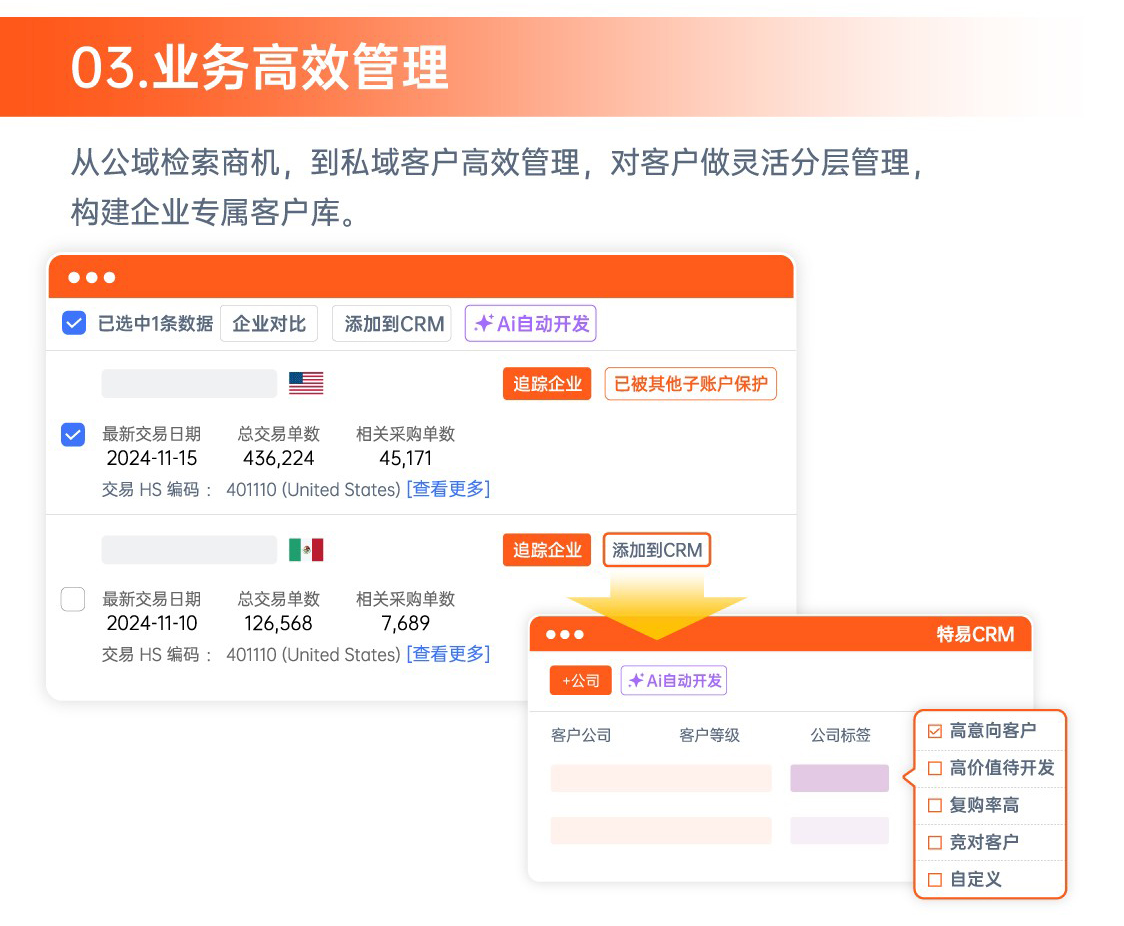Click the three dots in 特易CRM title bar
Viewport: 1124px width, 926px height.
(x=565, y=634)
